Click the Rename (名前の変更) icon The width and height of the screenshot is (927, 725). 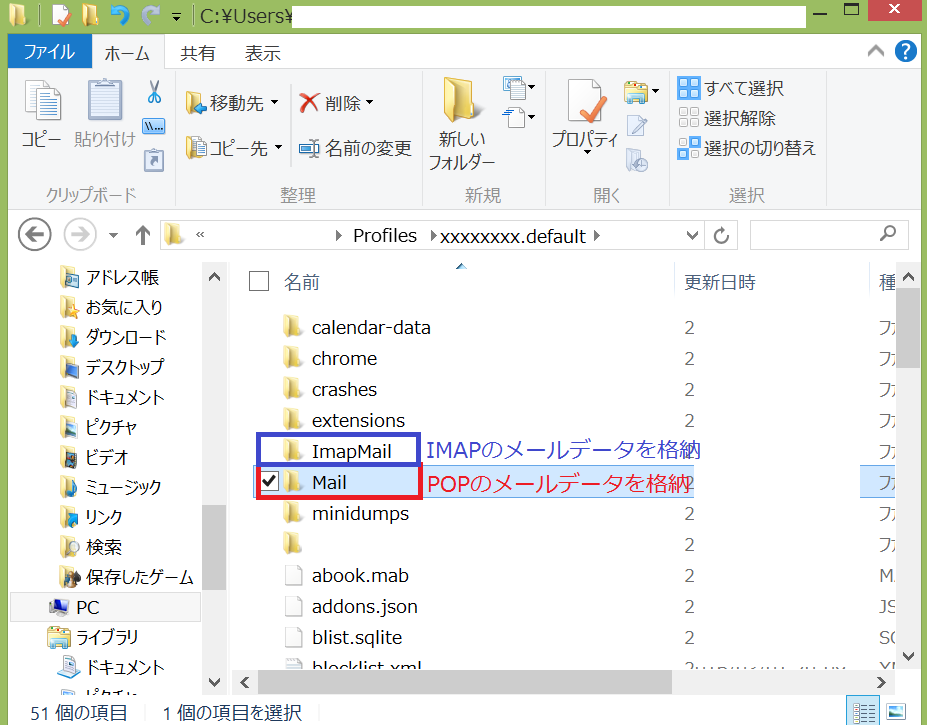[309, 148]
